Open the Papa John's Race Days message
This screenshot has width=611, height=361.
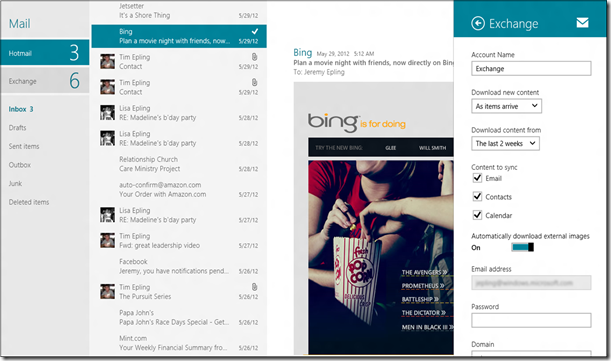click(x=179, y=317)
